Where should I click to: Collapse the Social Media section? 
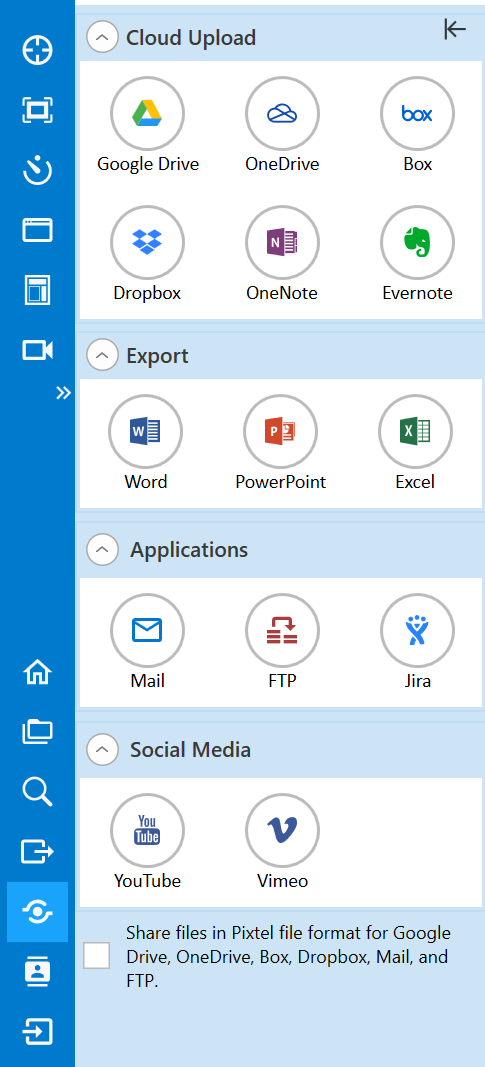pyautogui.click(x=102, y=749)
